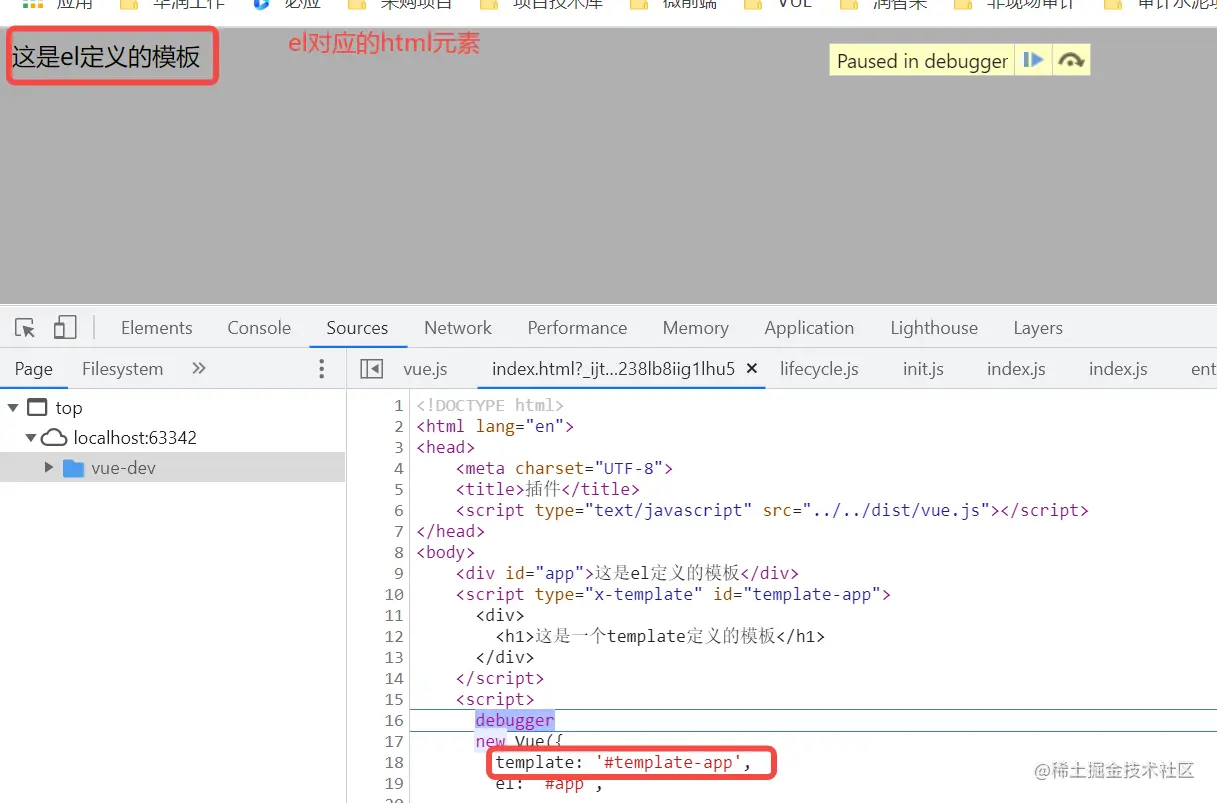Click the page text 这是el定义的模板
The image size is (1217, 803).
point(106,57)
